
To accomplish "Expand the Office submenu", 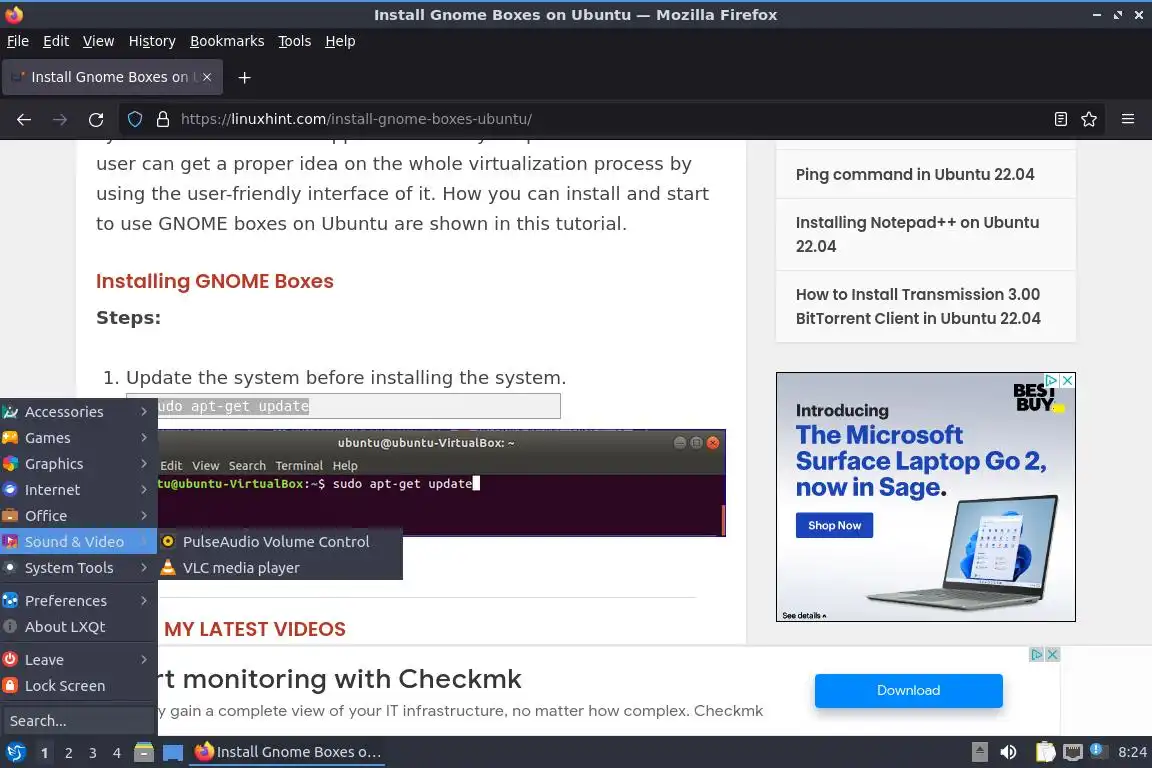I will click(x=79, y=516).
